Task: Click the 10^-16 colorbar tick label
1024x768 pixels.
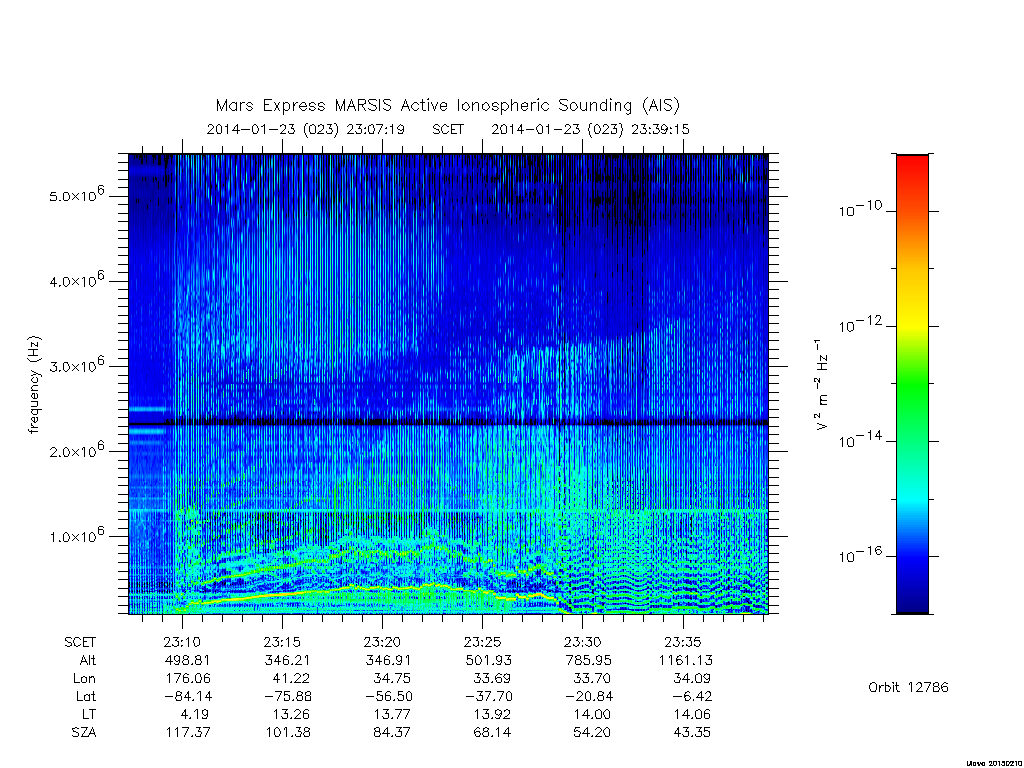Action: 861,554
